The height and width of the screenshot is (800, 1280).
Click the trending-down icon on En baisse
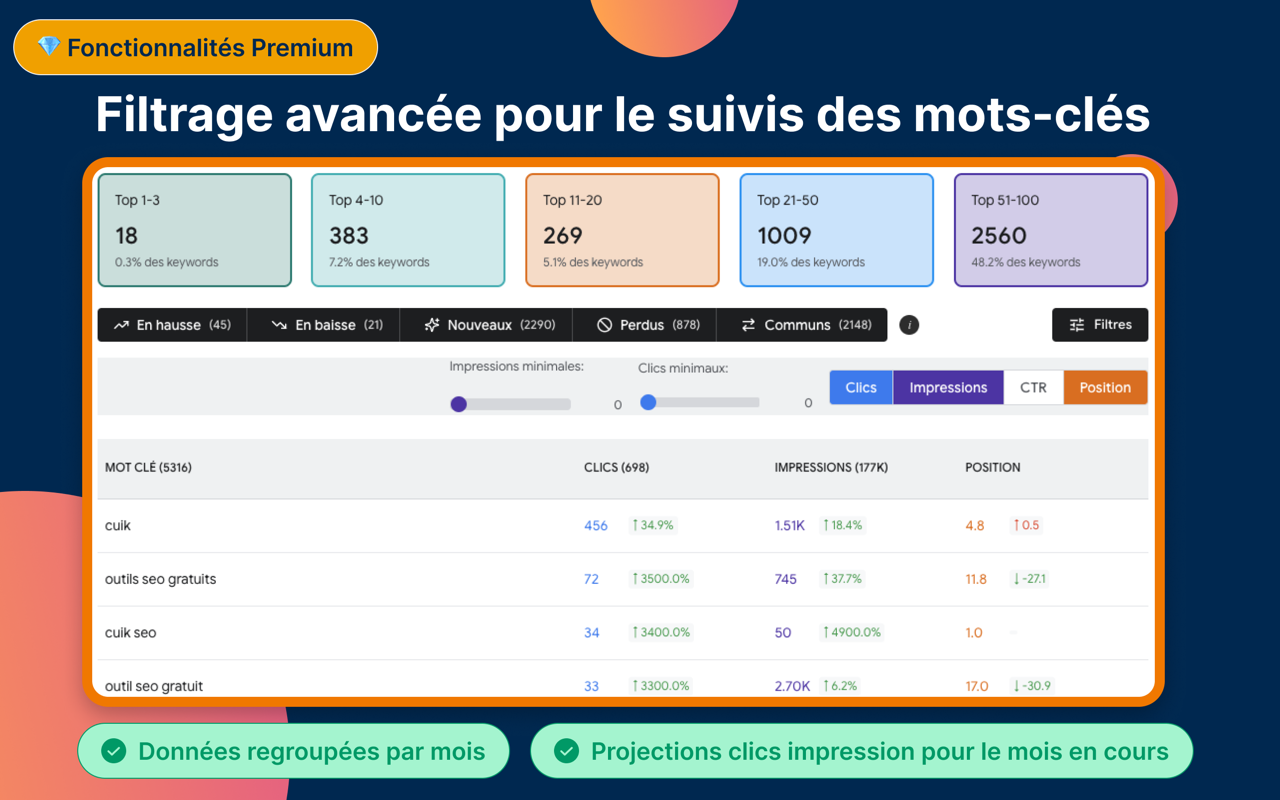click(x=279, y=325)
